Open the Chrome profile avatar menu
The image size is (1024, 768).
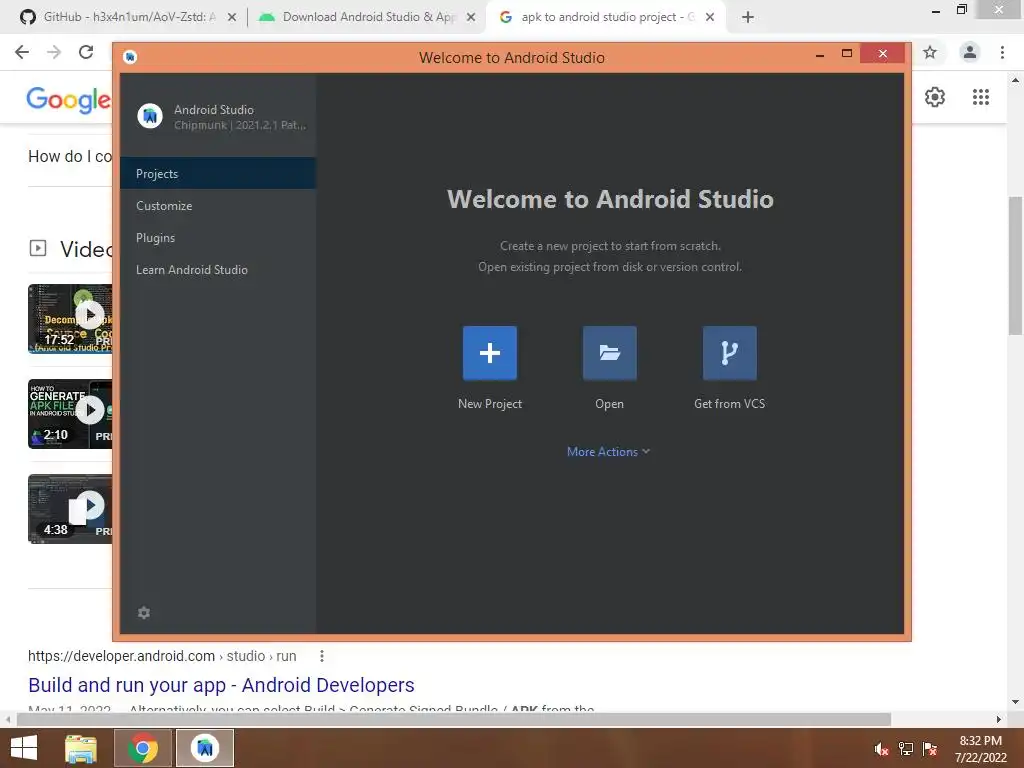click(x=970, y=52)
